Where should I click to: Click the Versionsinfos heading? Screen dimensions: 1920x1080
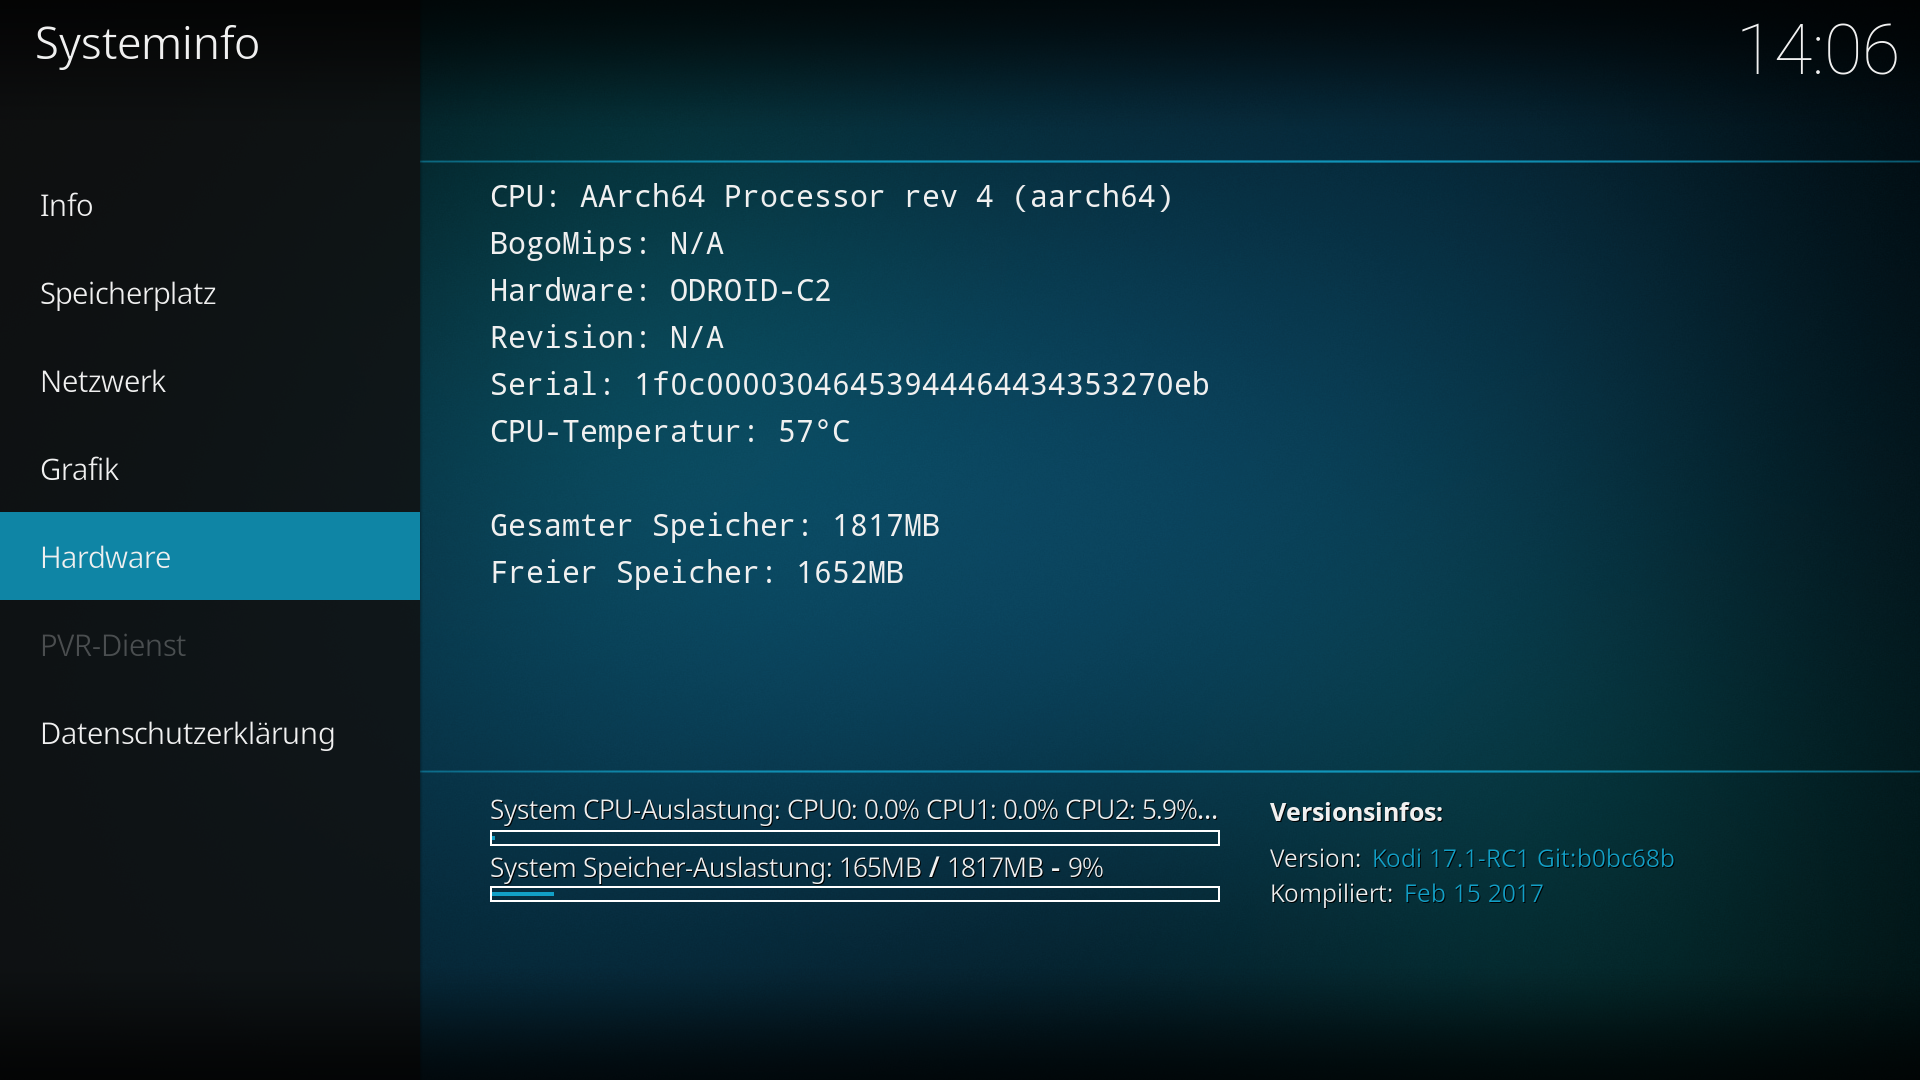click(1356, 812)
